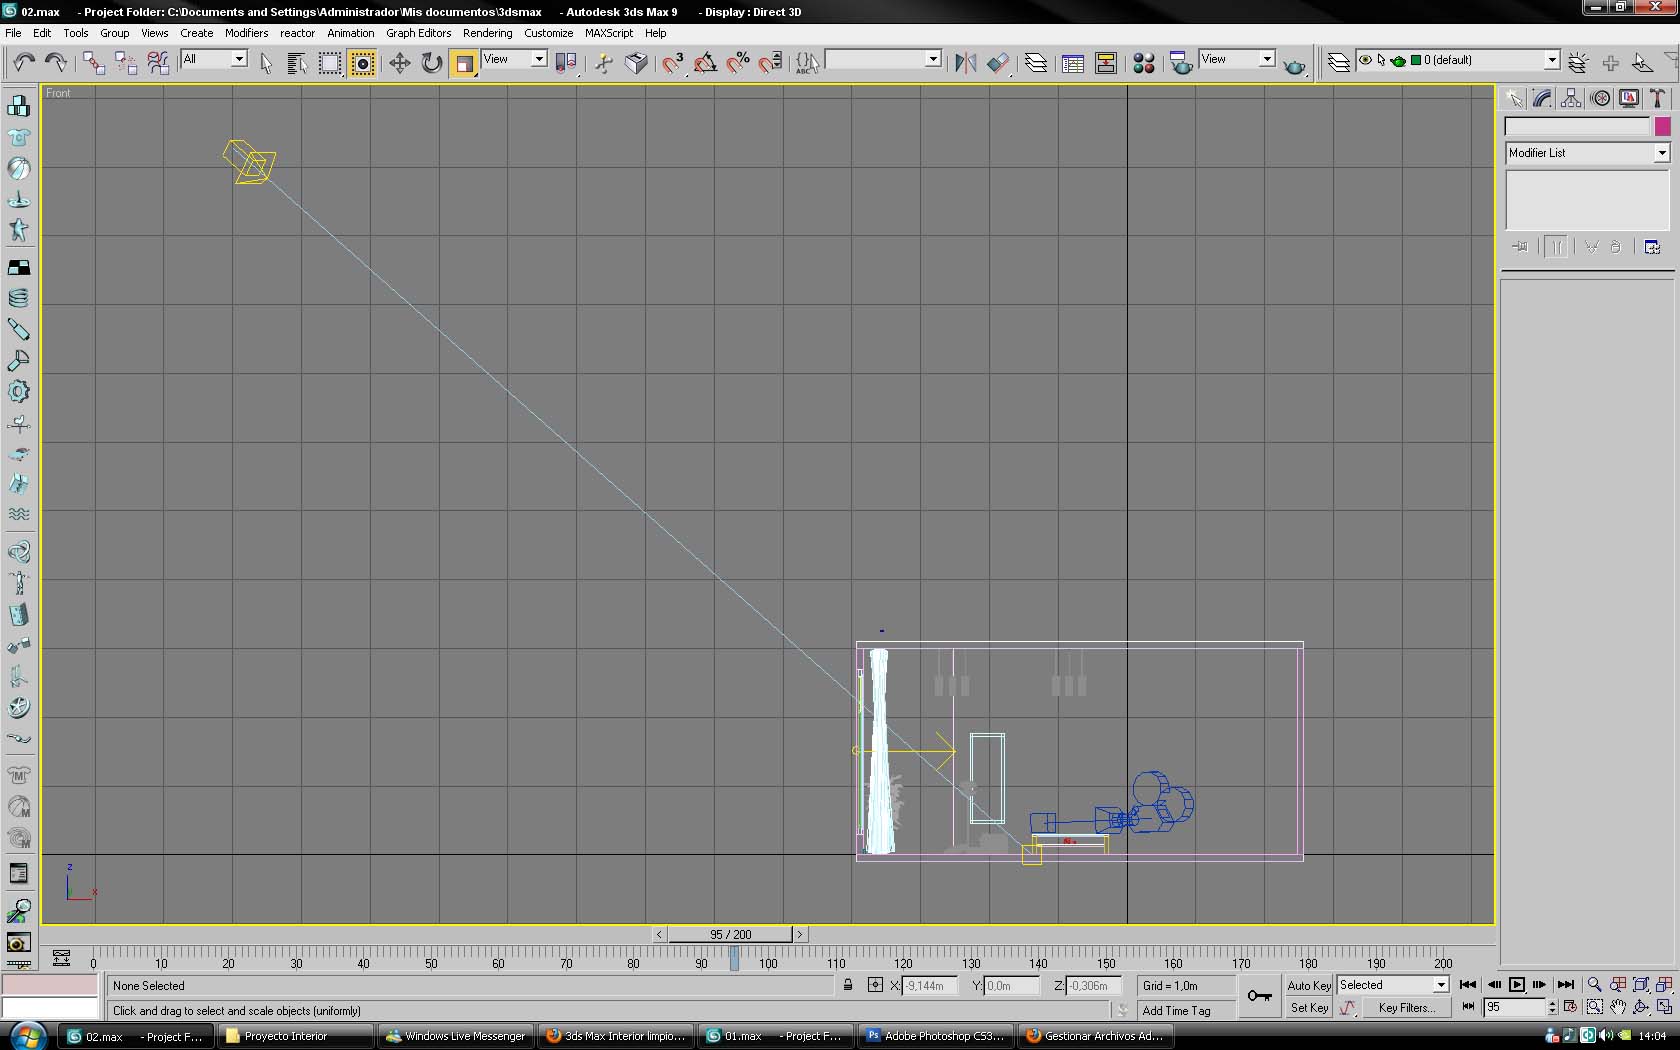The image size is (1680, 1050).
Task: Click the Zoom Extents All icon
Action: (x=1664, y=985)
